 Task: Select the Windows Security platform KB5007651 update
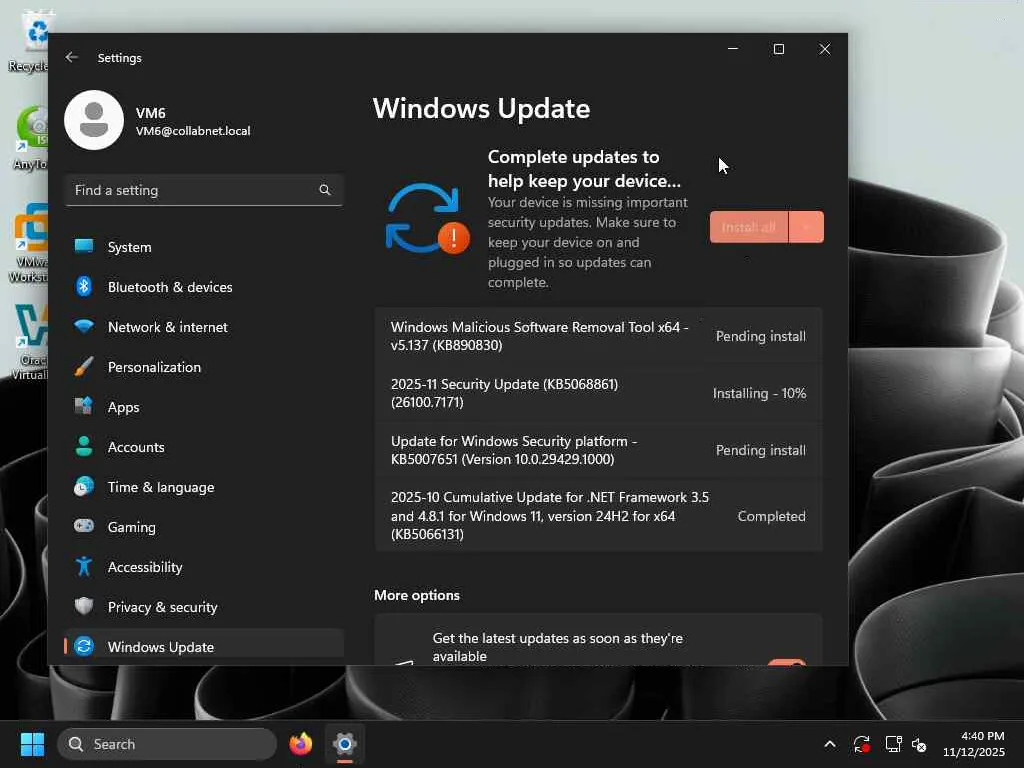coord(598,450)
